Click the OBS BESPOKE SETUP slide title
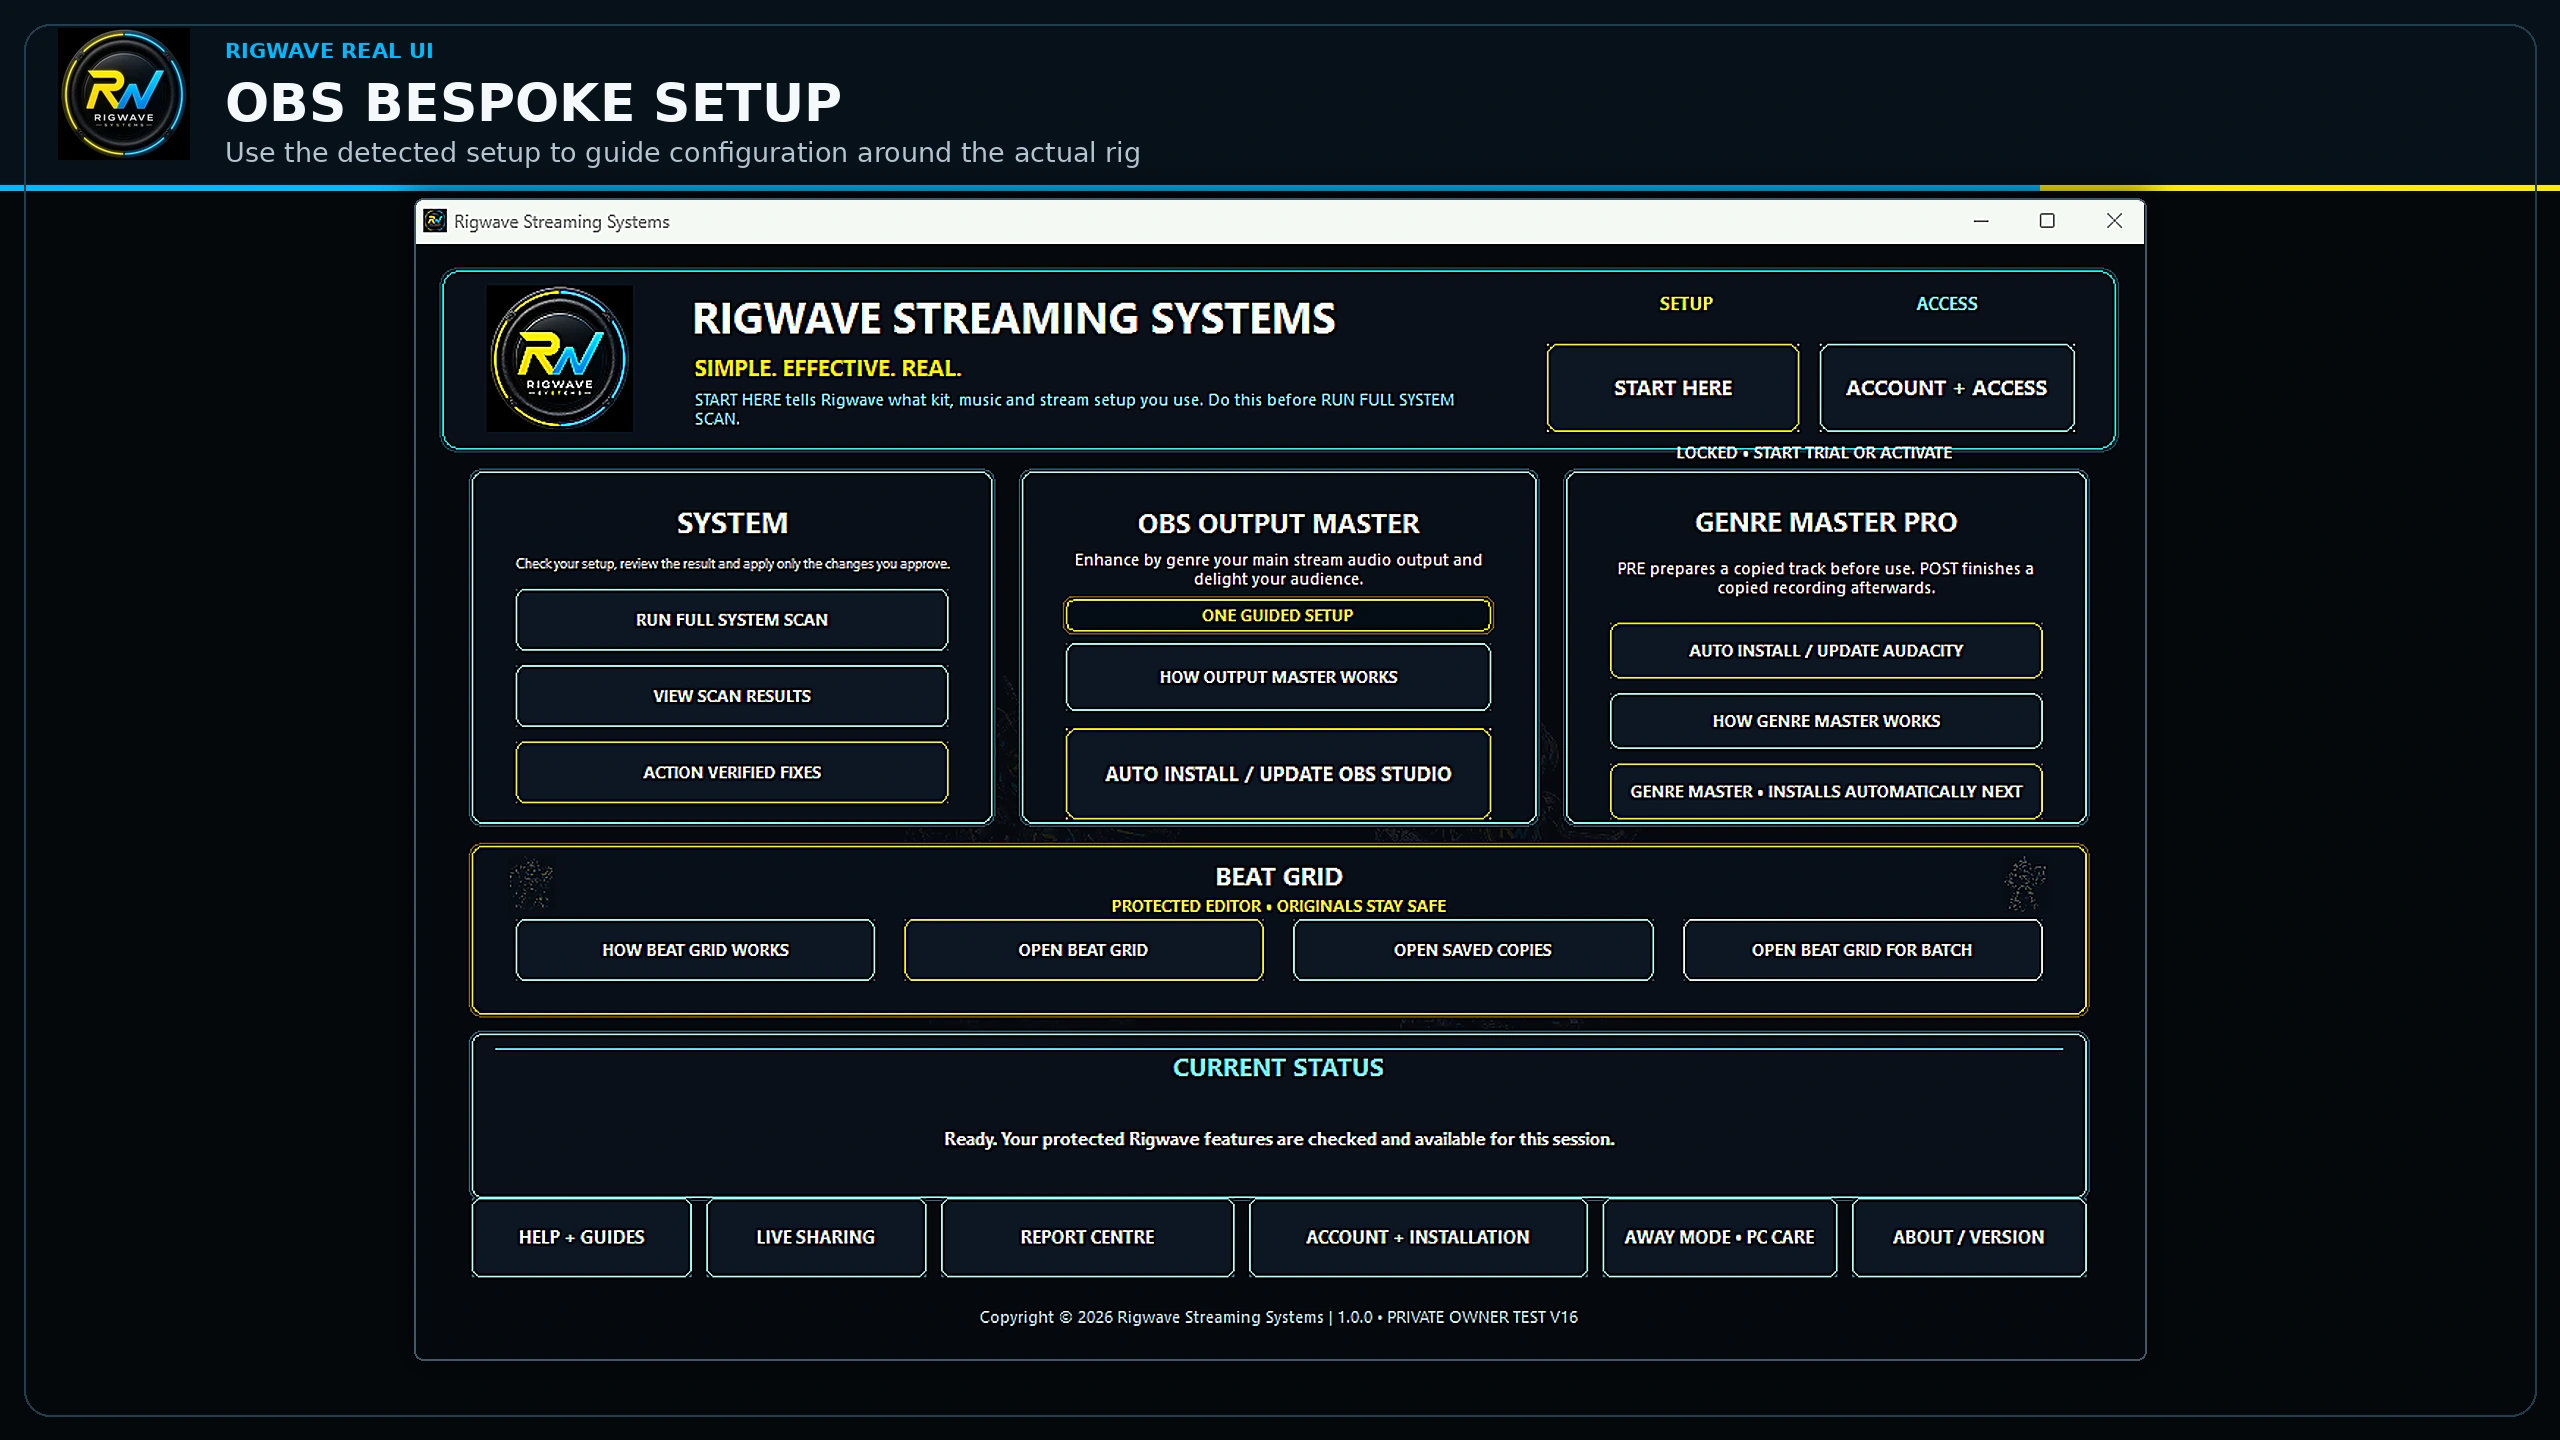2560x1440 pixels. tap(534, 102)
